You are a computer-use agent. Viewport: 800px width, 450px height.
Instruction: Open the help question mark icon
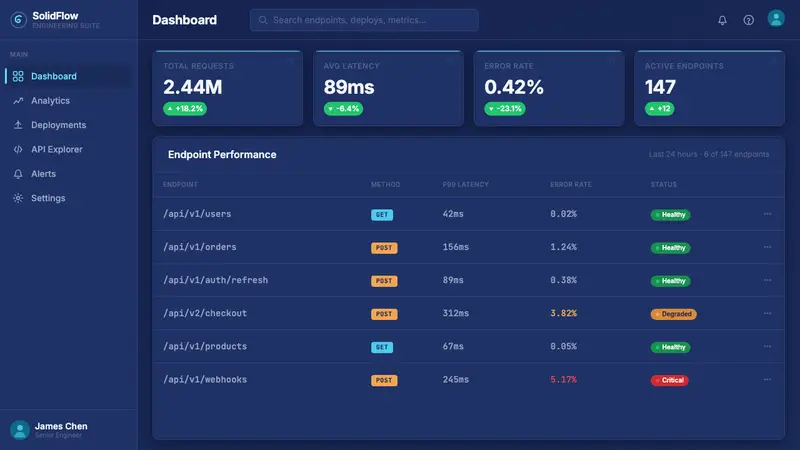coord(748,20)
